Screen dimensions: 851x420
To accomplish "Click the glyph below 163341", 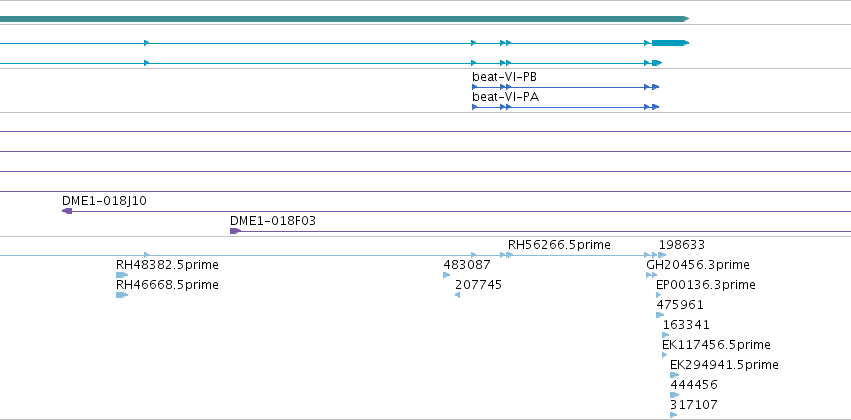I will click(x=666, y=335).
